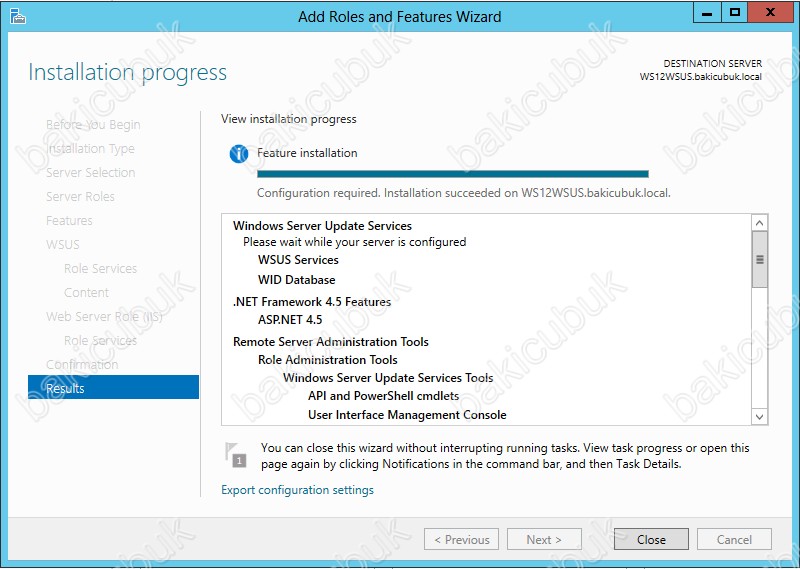Click the Role Administration Tools entry
800x569 pixels.
[328, 360]
